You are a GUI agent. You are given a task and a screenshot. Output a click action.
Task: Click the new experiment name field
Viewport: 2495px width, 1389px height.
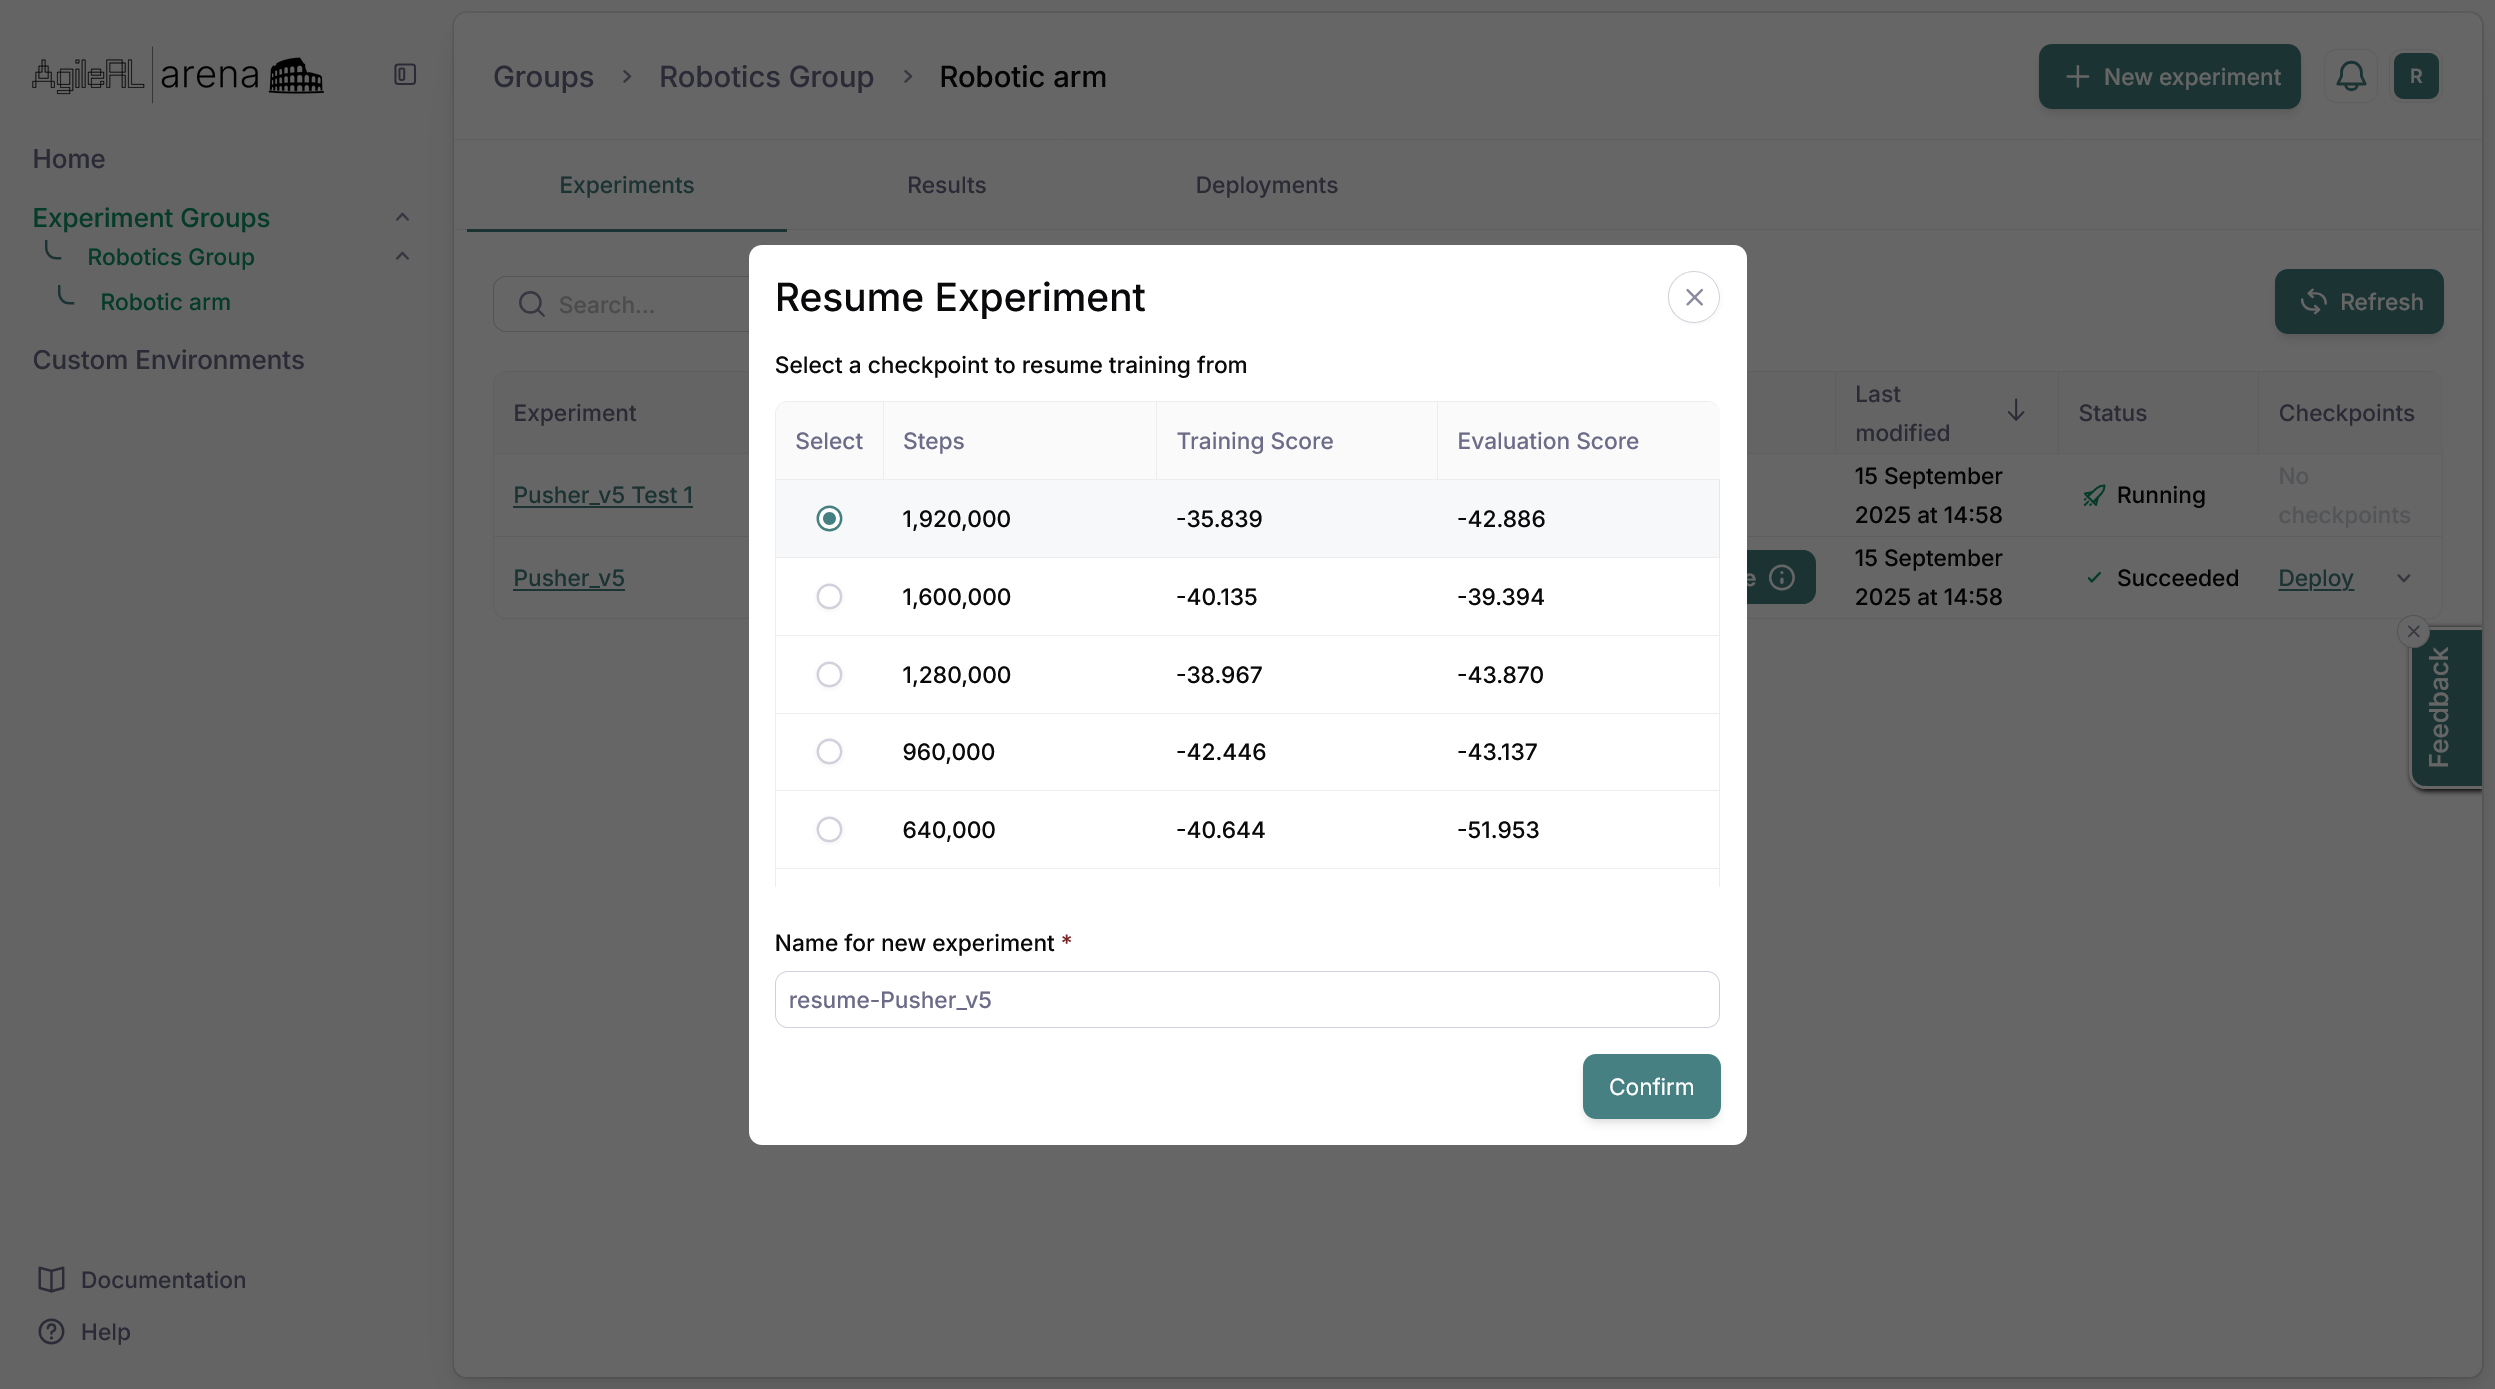pyautogui.click(x=1246, y=999)
